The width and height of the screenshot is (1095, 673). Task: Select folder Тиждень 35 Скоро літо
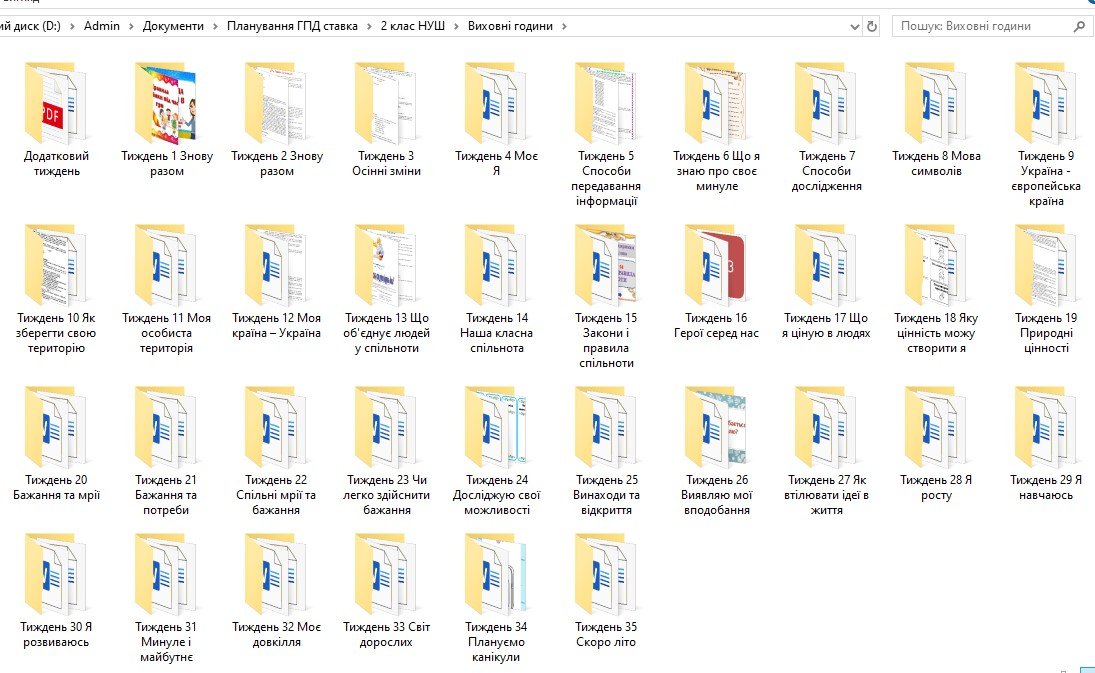pyautogui.click(x=606, y=575)
